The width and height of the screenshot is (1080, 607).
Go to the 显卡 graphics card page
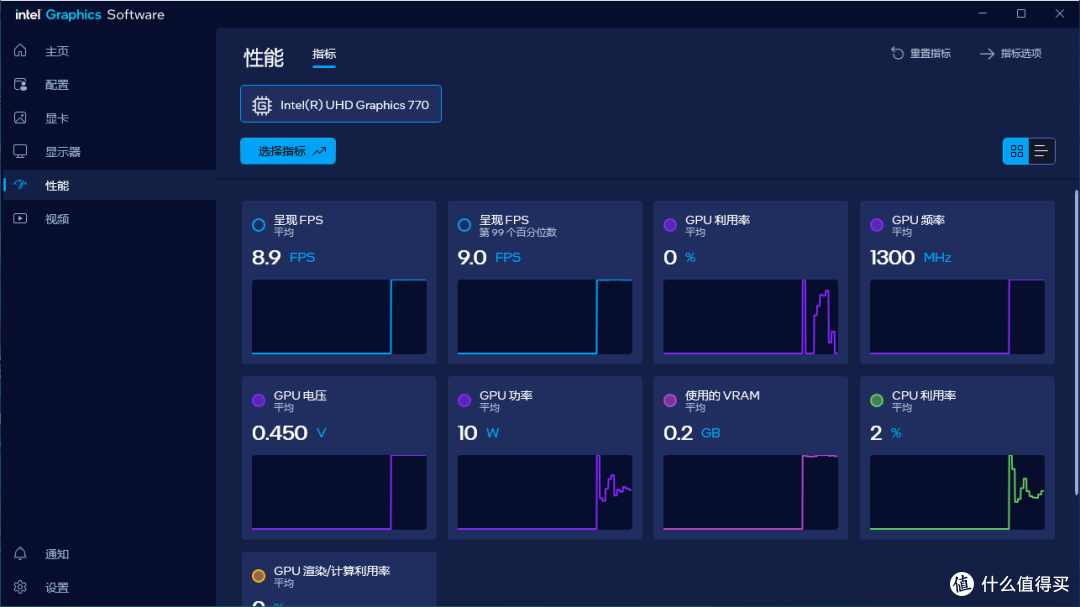(57, 118)
